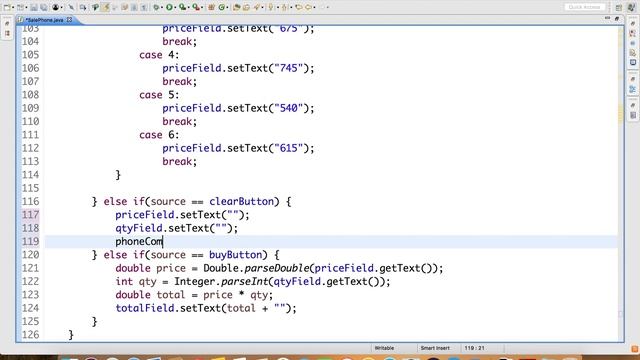The image size is (640, 360).
Task: Click the New Java Class icon
Action: coord(222,7)
